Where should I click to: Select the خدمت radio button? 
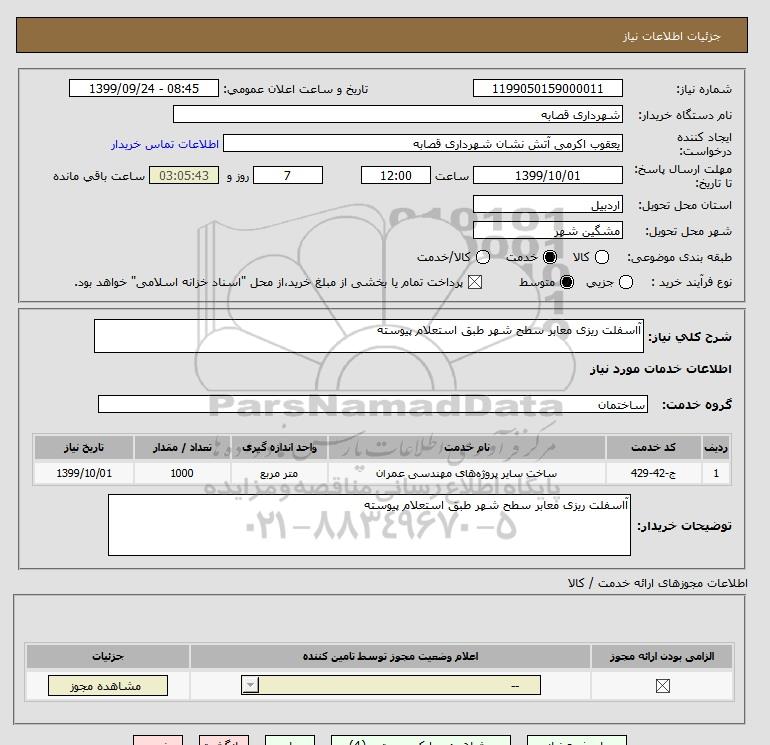pos(550,257)
